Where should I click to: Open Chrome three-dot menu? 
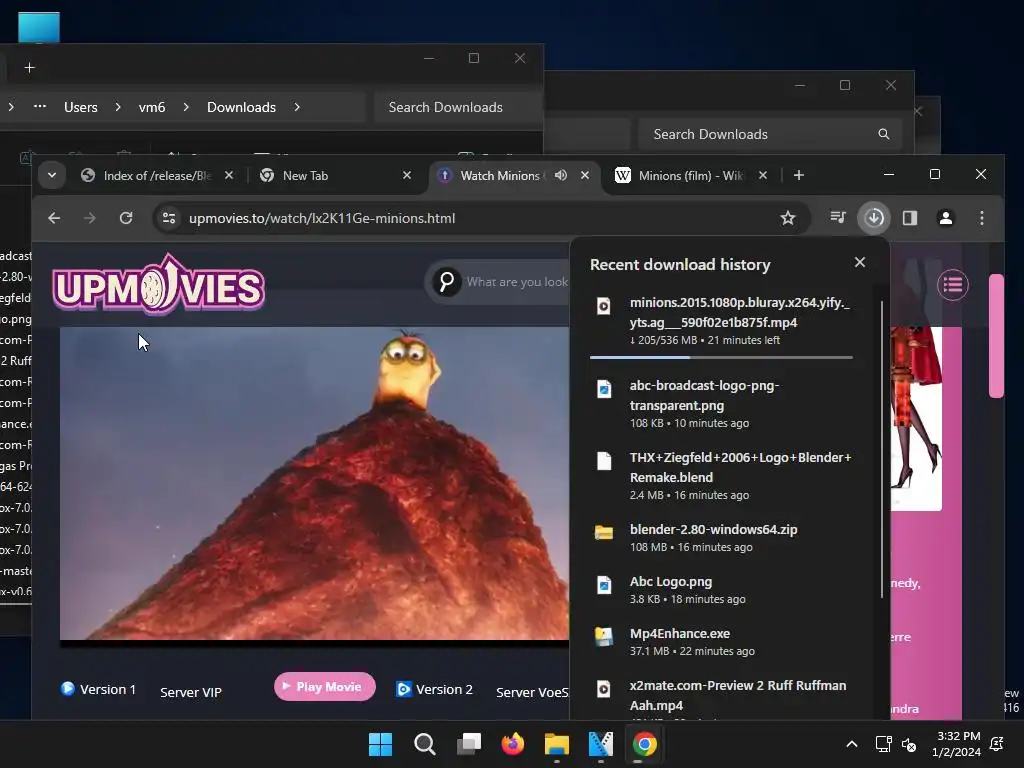[x=982, y=217]
